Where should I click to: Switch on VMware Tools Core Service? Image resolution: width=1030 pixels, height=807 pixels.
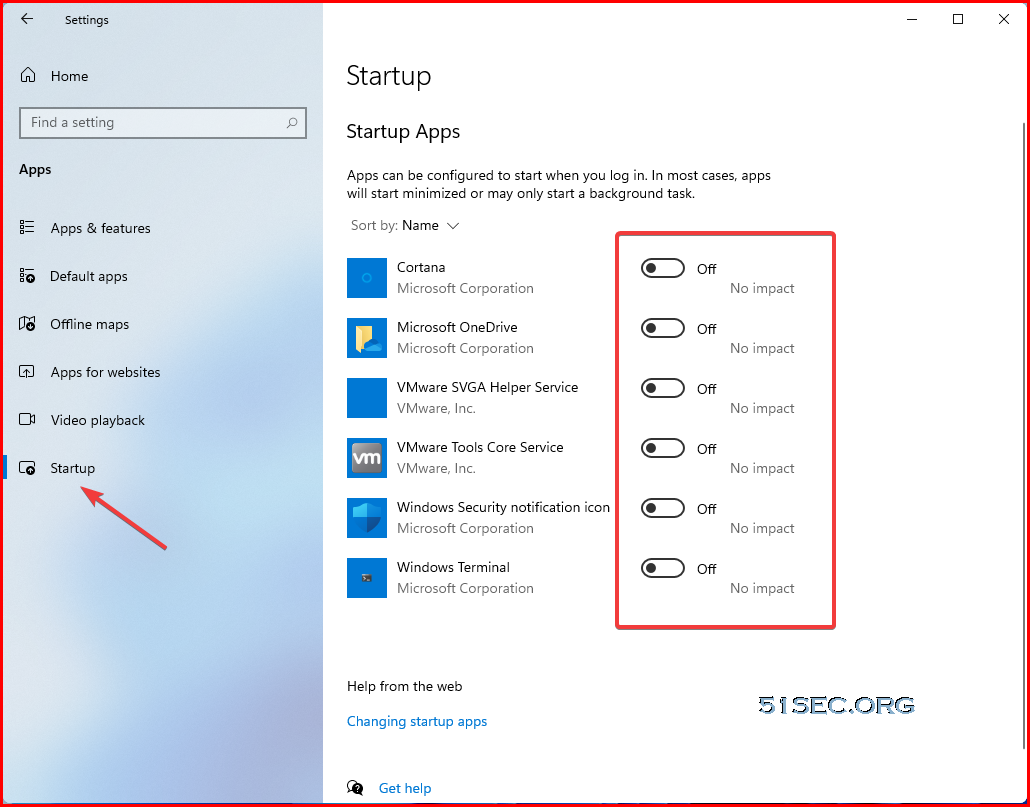tap(663, 448)
